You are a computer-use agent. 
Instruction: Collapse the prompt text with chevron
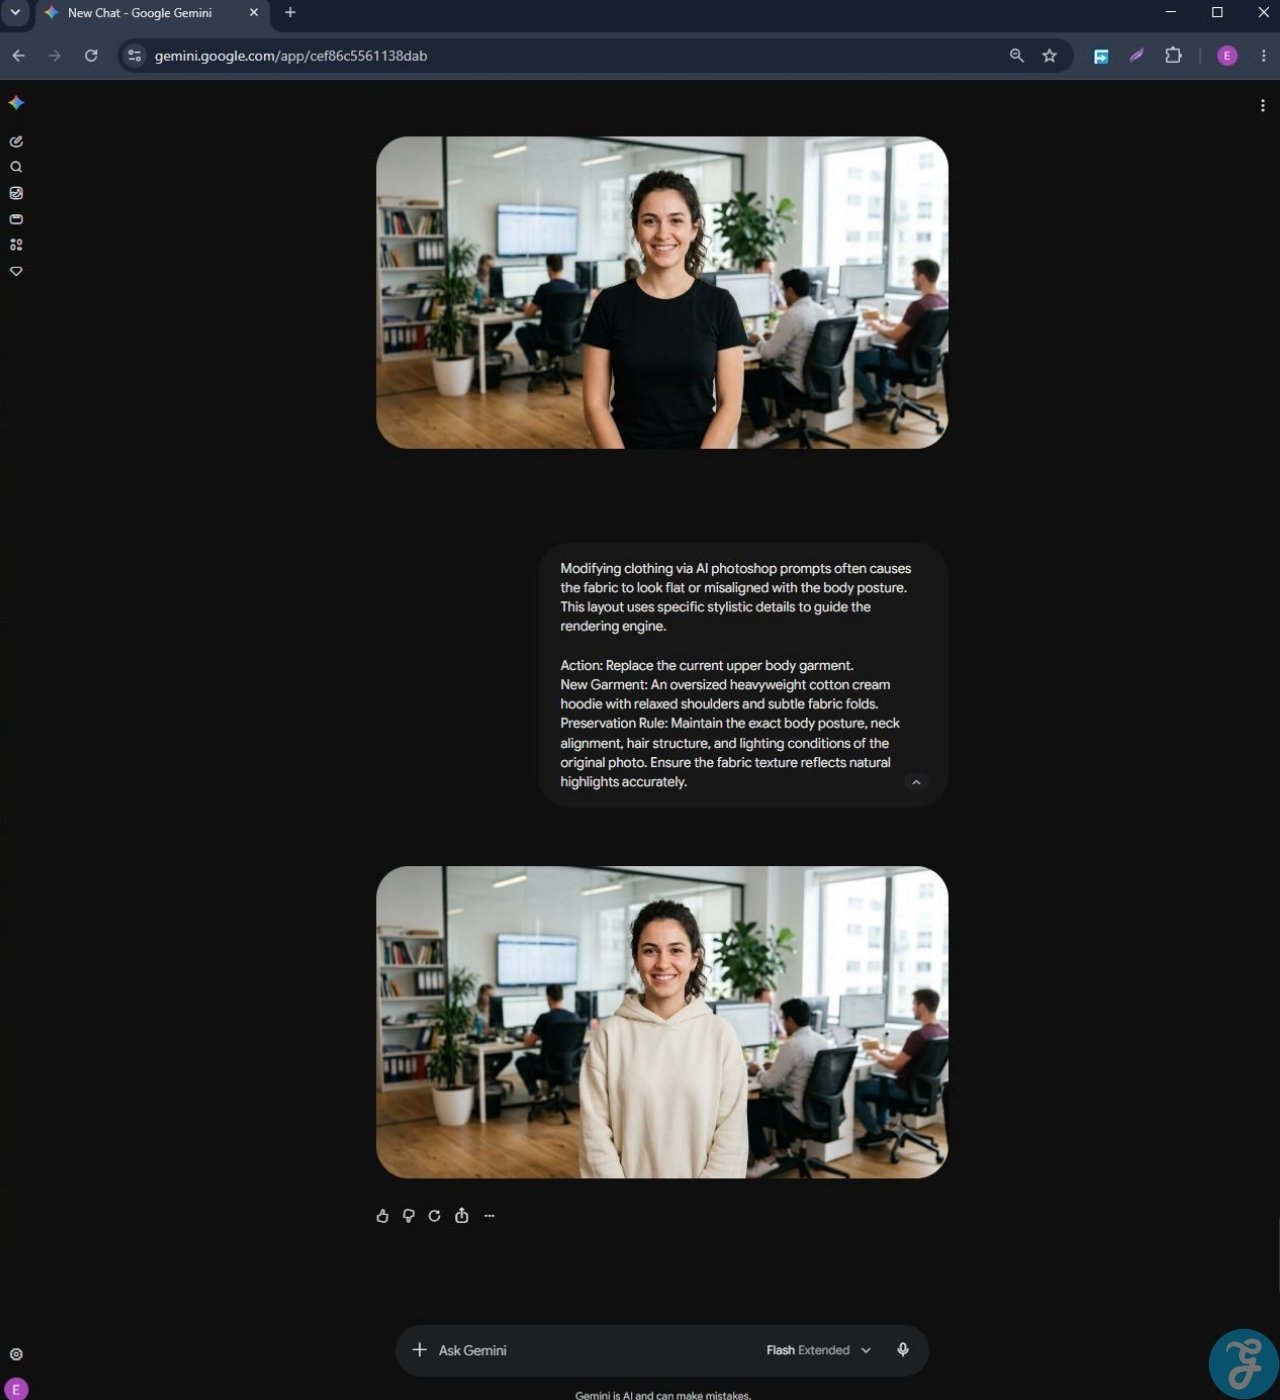(x=916, y=783)
